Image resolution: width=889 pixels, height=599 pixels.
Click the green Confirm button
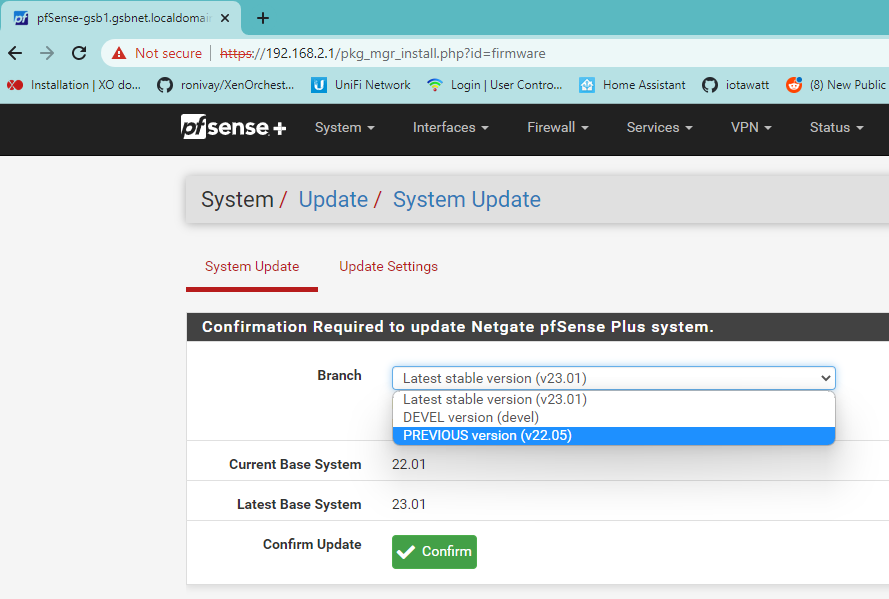tap(434, 551)
